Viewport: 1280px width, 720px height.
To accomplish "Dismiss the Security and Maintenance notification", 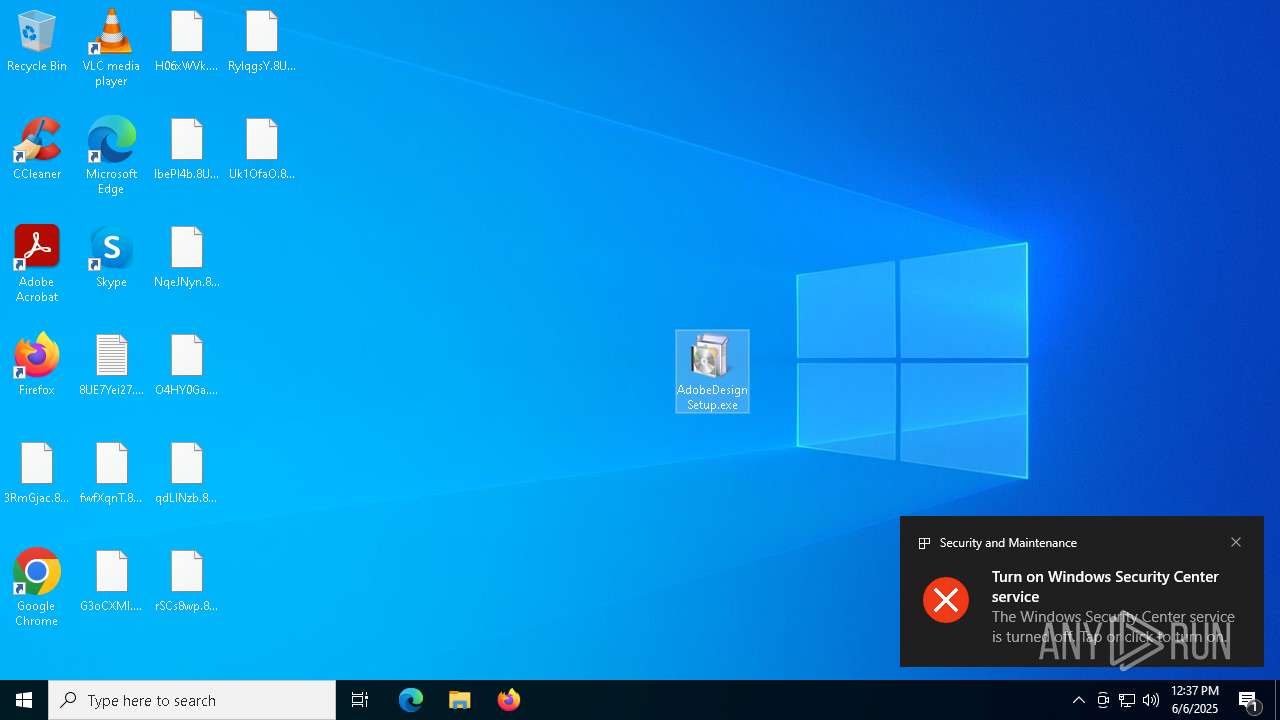I will [x=1236, y=542].
